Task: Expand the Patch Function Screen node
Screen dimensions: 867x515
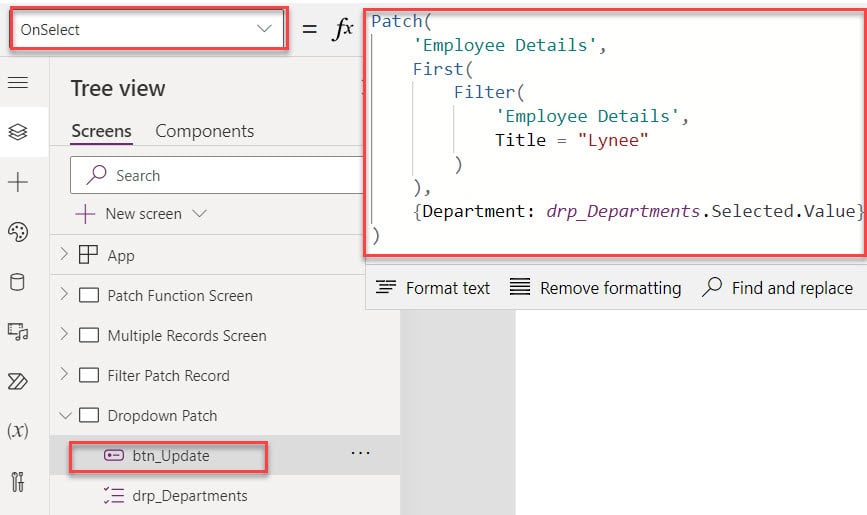Action: coord(64,294)
